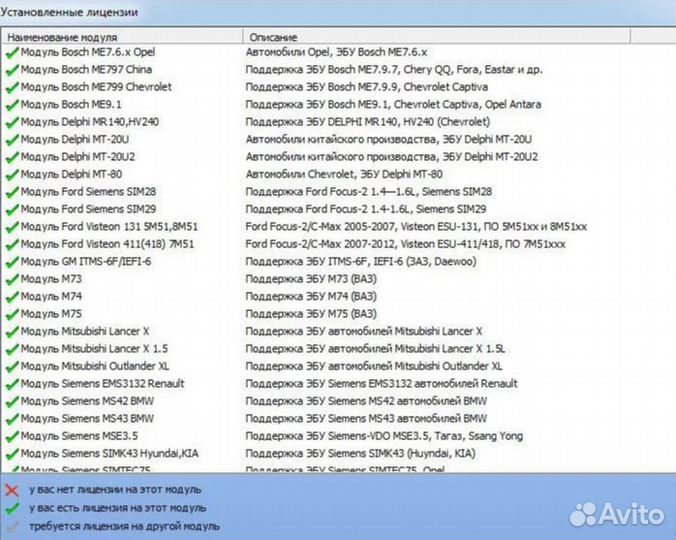Select row text Модуль Siemens MS43 BMW
The height and width of the screenshot is (540, 676).
(x=88, y=418)
